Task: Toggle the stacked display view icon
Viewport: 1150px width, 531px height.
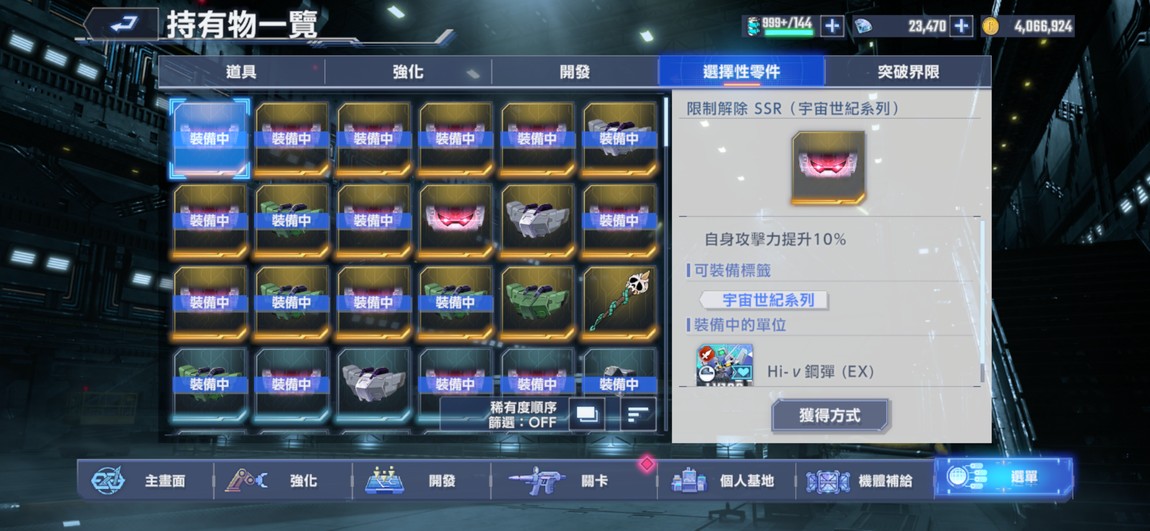Action: tap(587, 414)
